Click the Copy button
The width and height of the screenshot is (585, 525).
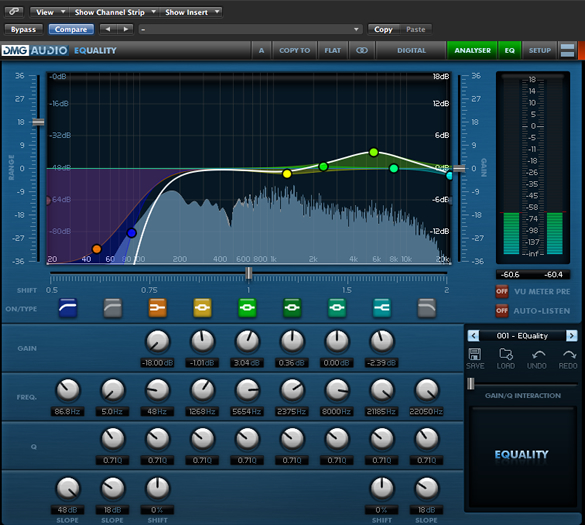click(384, 29)
